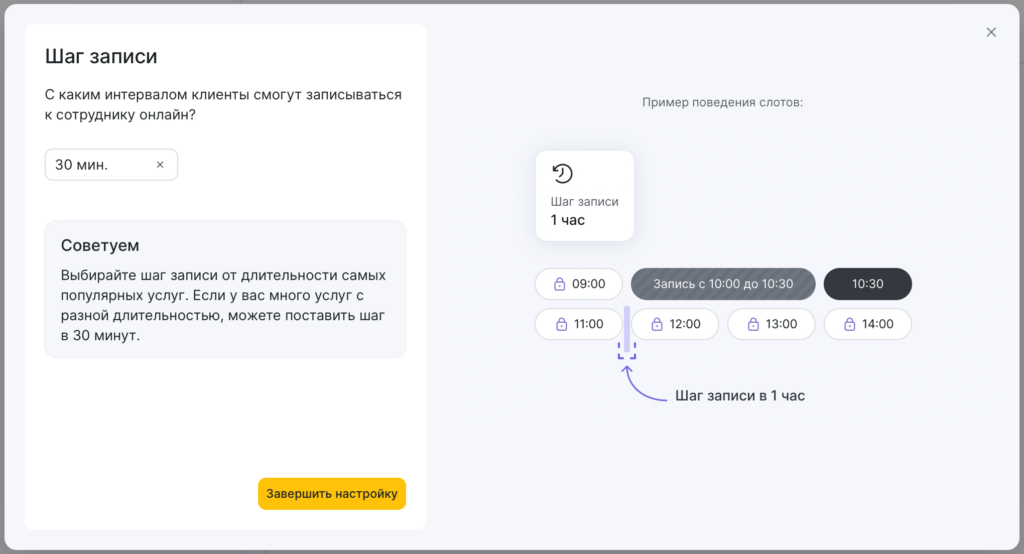Click the lock icon on 12:00 slot
This screenshot has height=554, width=1024.
coord(656,325)
